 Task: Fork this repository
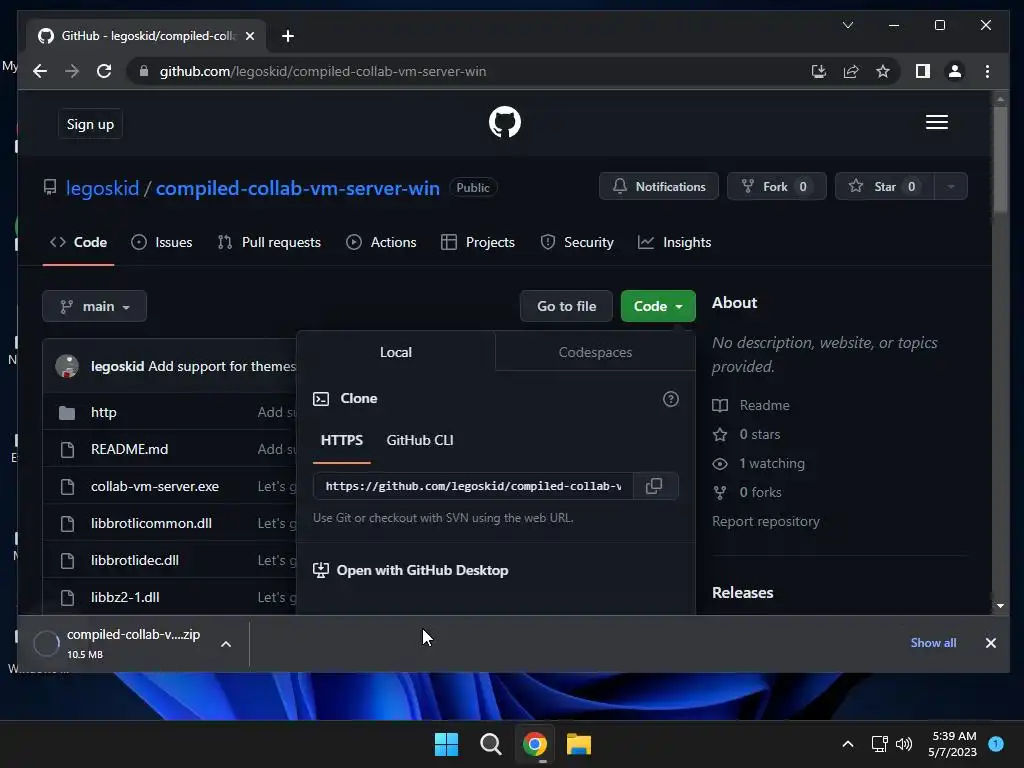tap(776, 187)
